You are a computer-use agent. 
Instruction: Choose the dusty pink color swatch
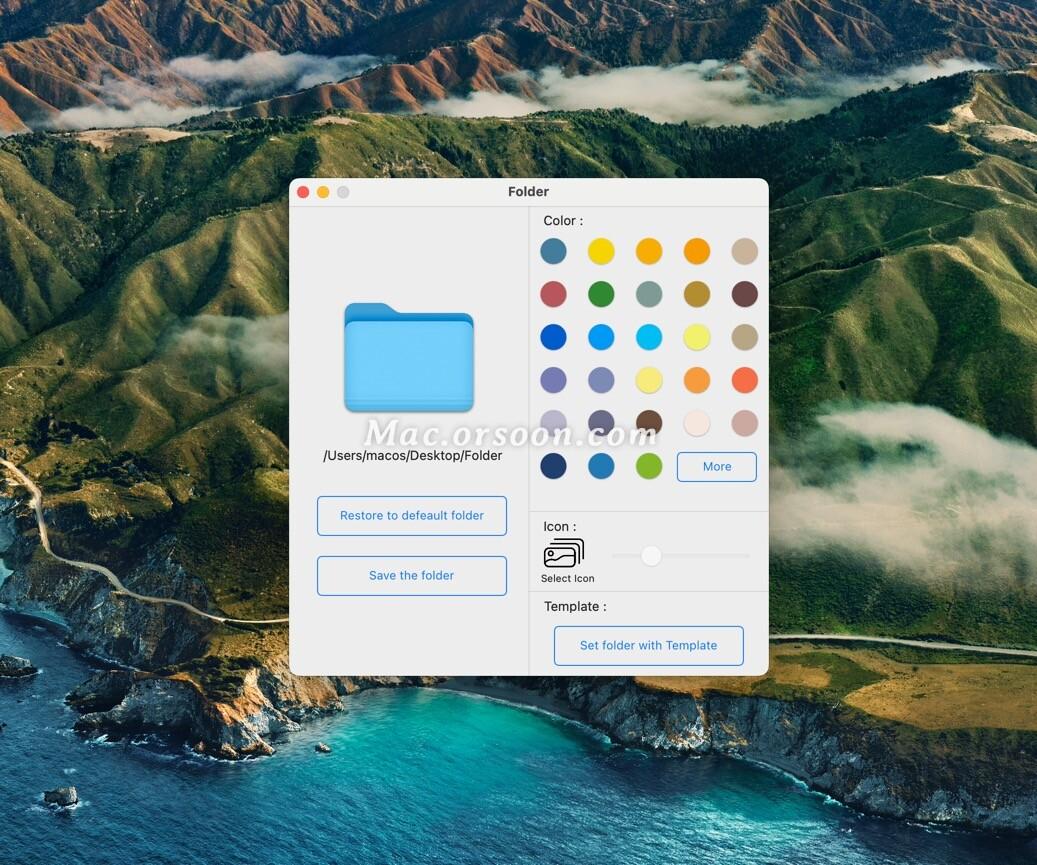[745, 423]
